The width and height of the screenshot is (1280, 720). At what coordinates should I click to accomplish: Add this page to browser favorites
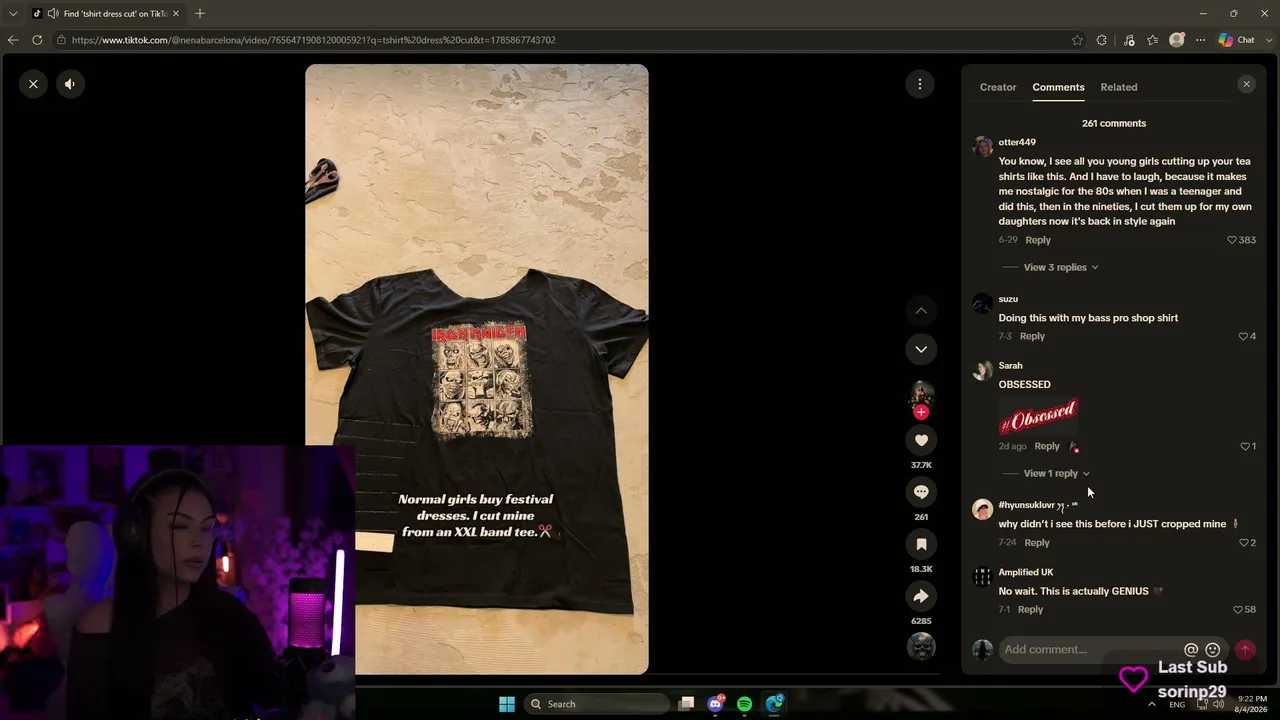[x=1077, y=40]
